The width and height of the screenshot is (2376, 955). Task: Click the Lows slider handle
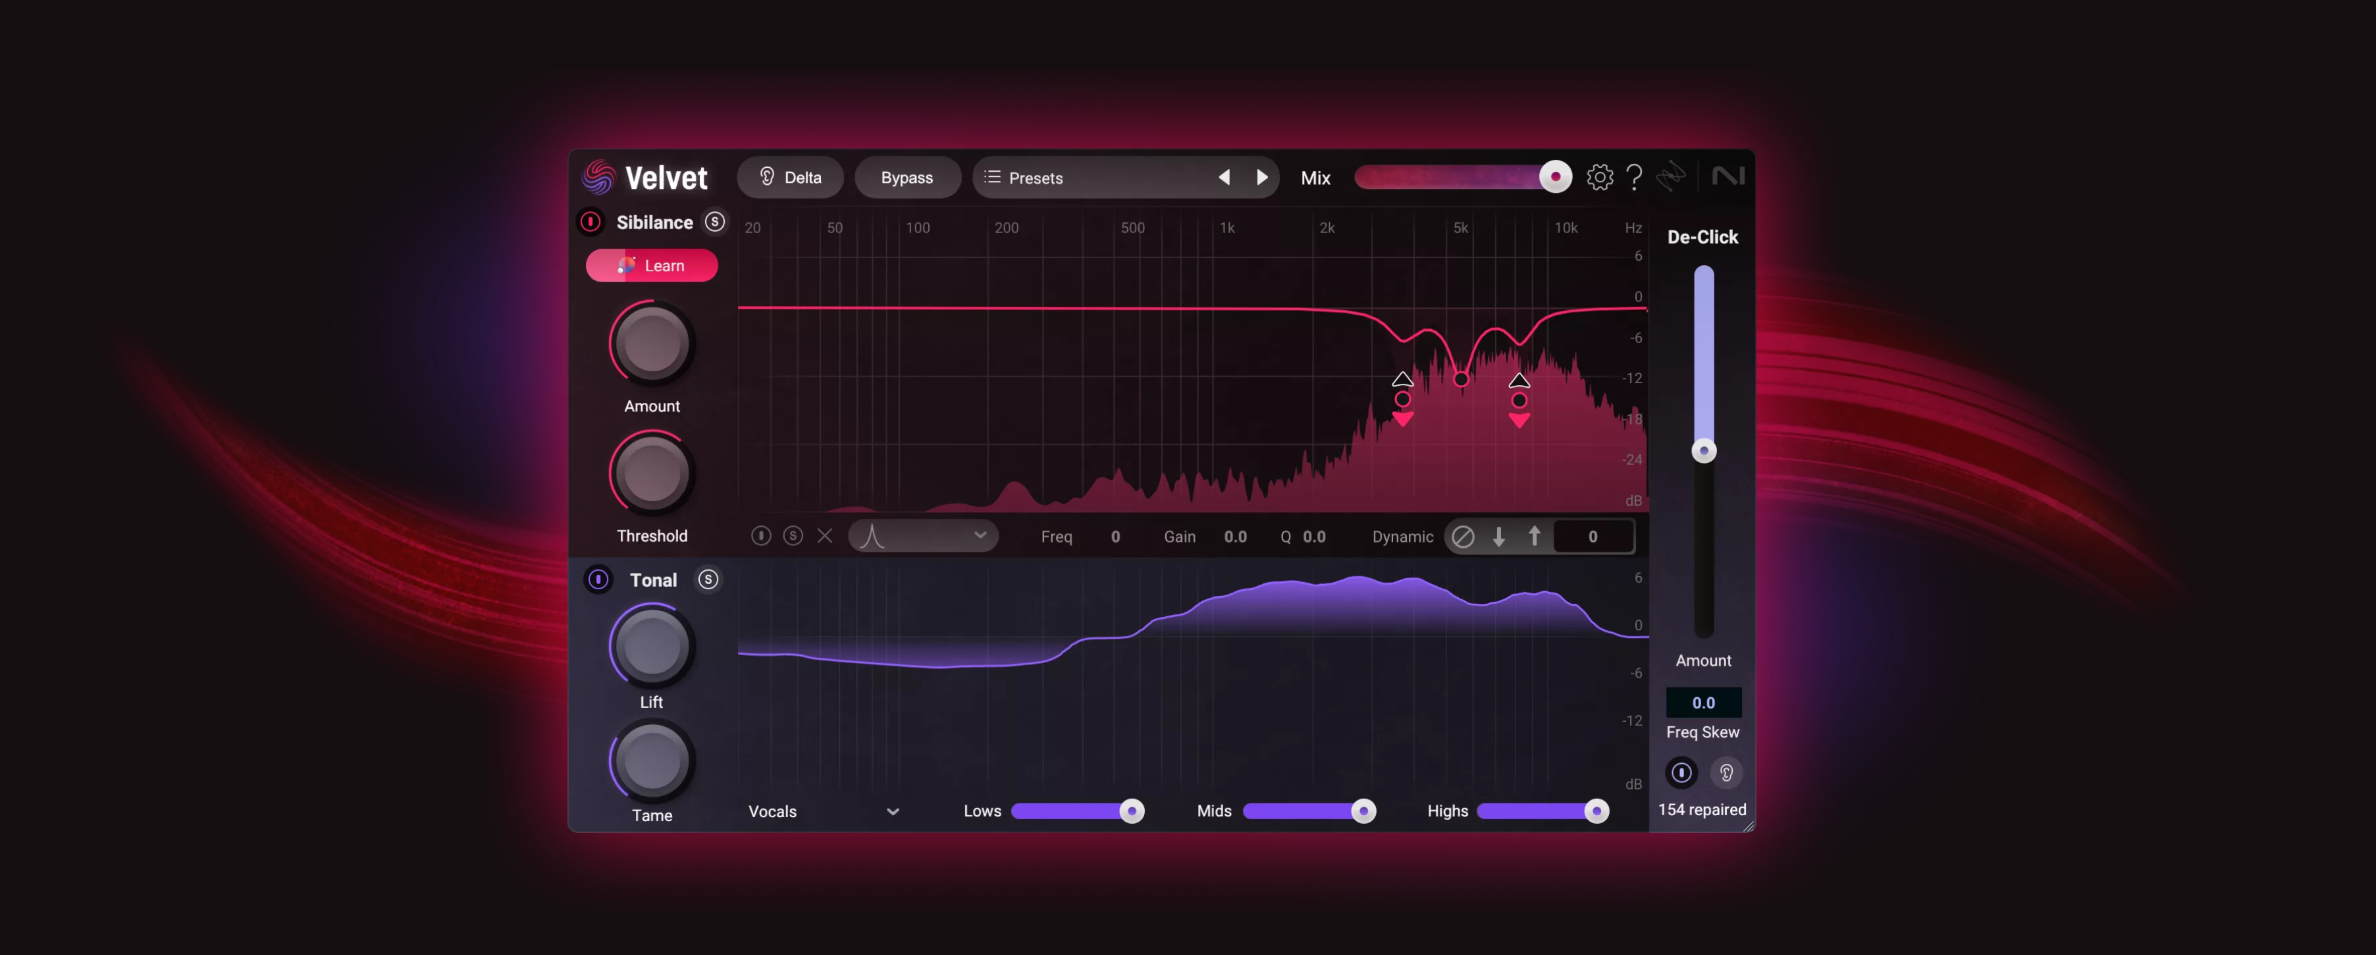[x=1131, y=811]
